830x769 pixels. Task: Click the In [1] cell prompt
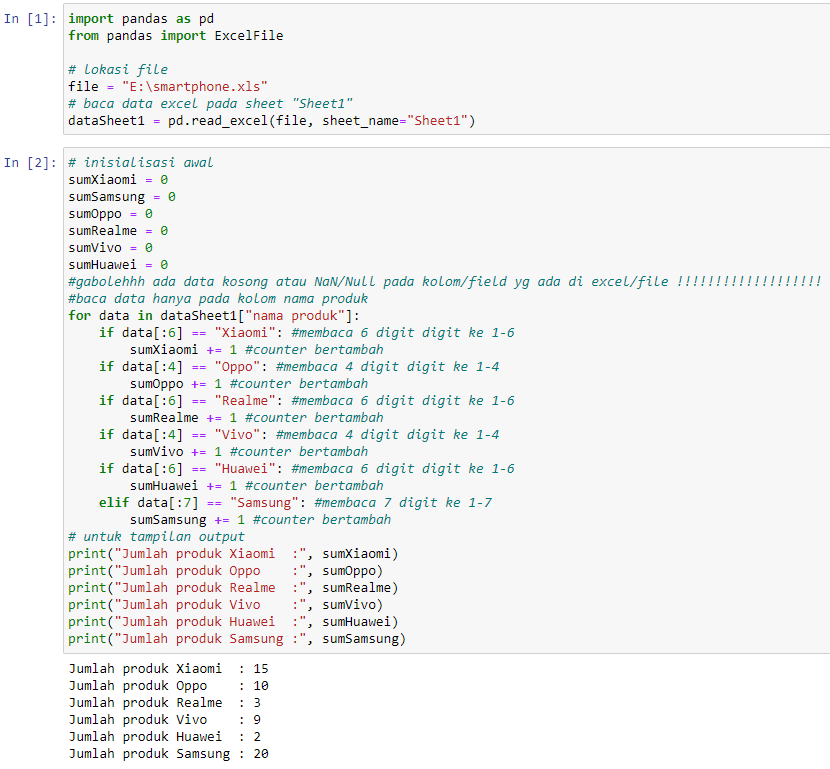point(28,18)
